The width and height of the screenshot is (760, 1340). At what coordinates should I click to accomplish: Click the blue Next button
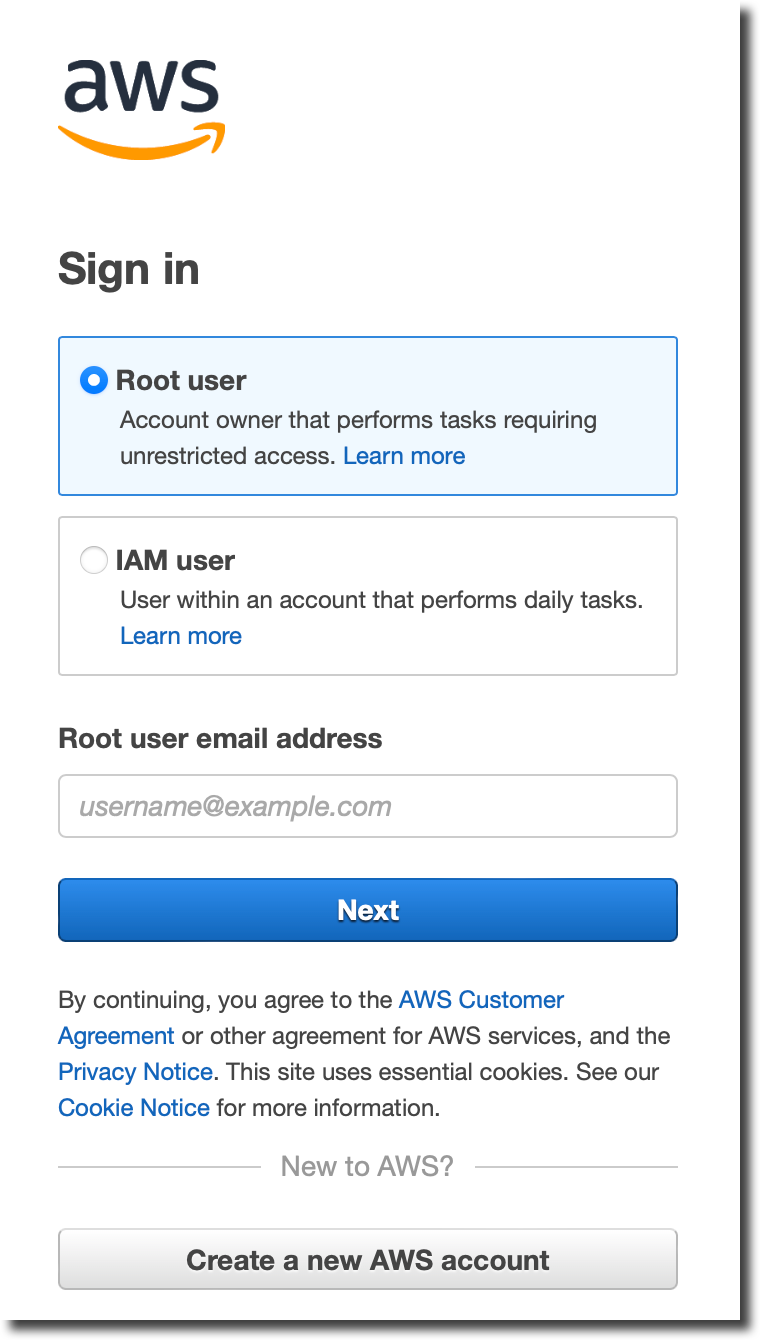coord(368,910)
